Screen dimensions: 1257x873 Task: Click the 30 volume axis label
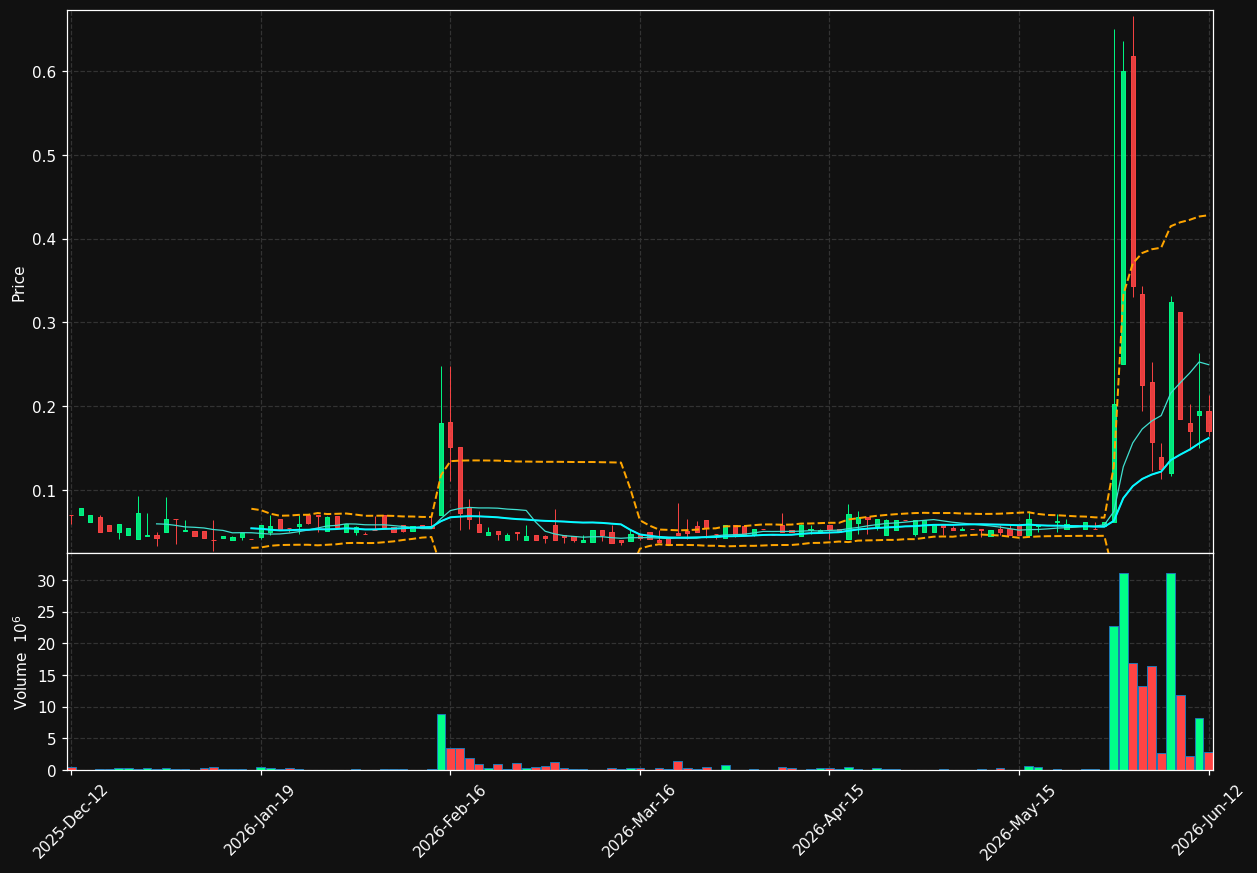(50, 581)
